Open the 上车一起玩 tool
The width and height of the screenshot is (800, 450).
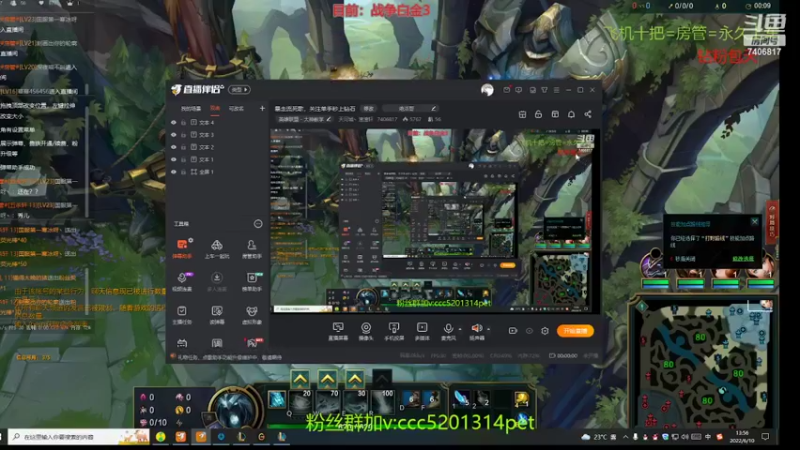point(217,248)
